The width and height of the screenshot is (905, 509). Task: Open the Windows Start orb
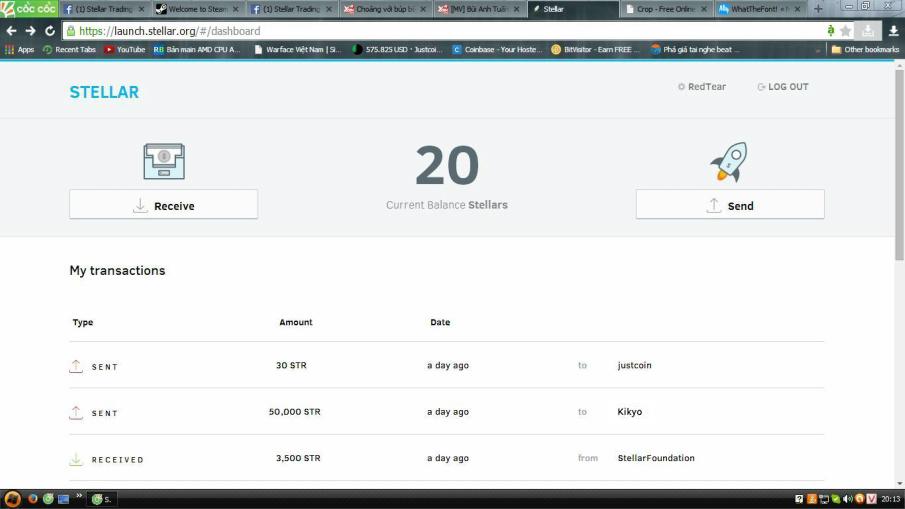click(12, 499)
